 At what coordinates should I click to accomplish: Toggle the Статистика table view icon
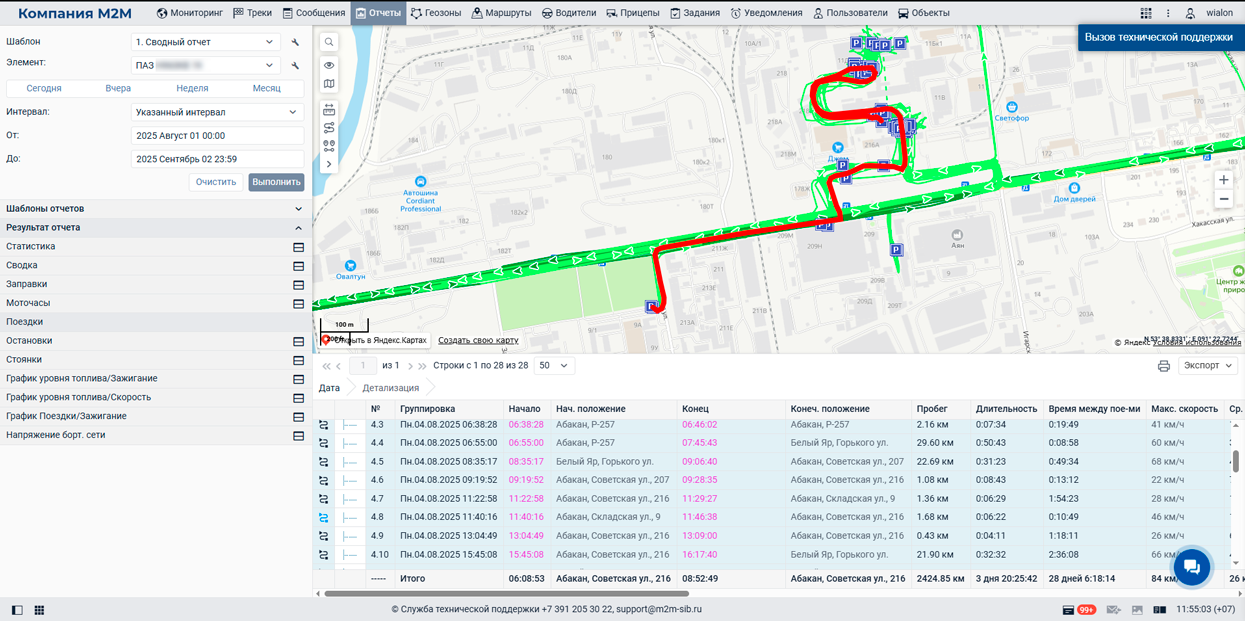pyautogui.click(x=298, y=247)
